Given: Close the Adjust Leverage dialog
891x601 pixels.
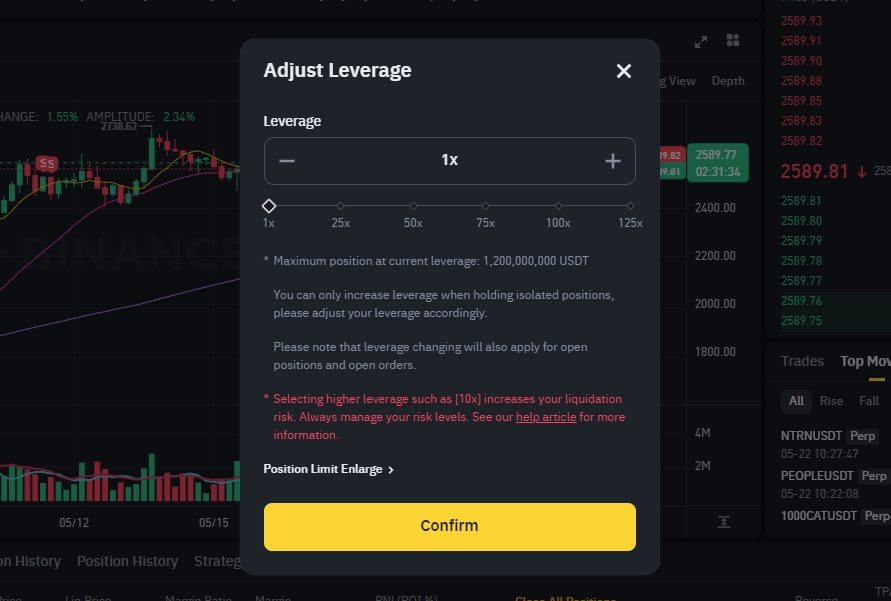Looking at the screenshot, I should pyautogui.click(x=624, y=71).
